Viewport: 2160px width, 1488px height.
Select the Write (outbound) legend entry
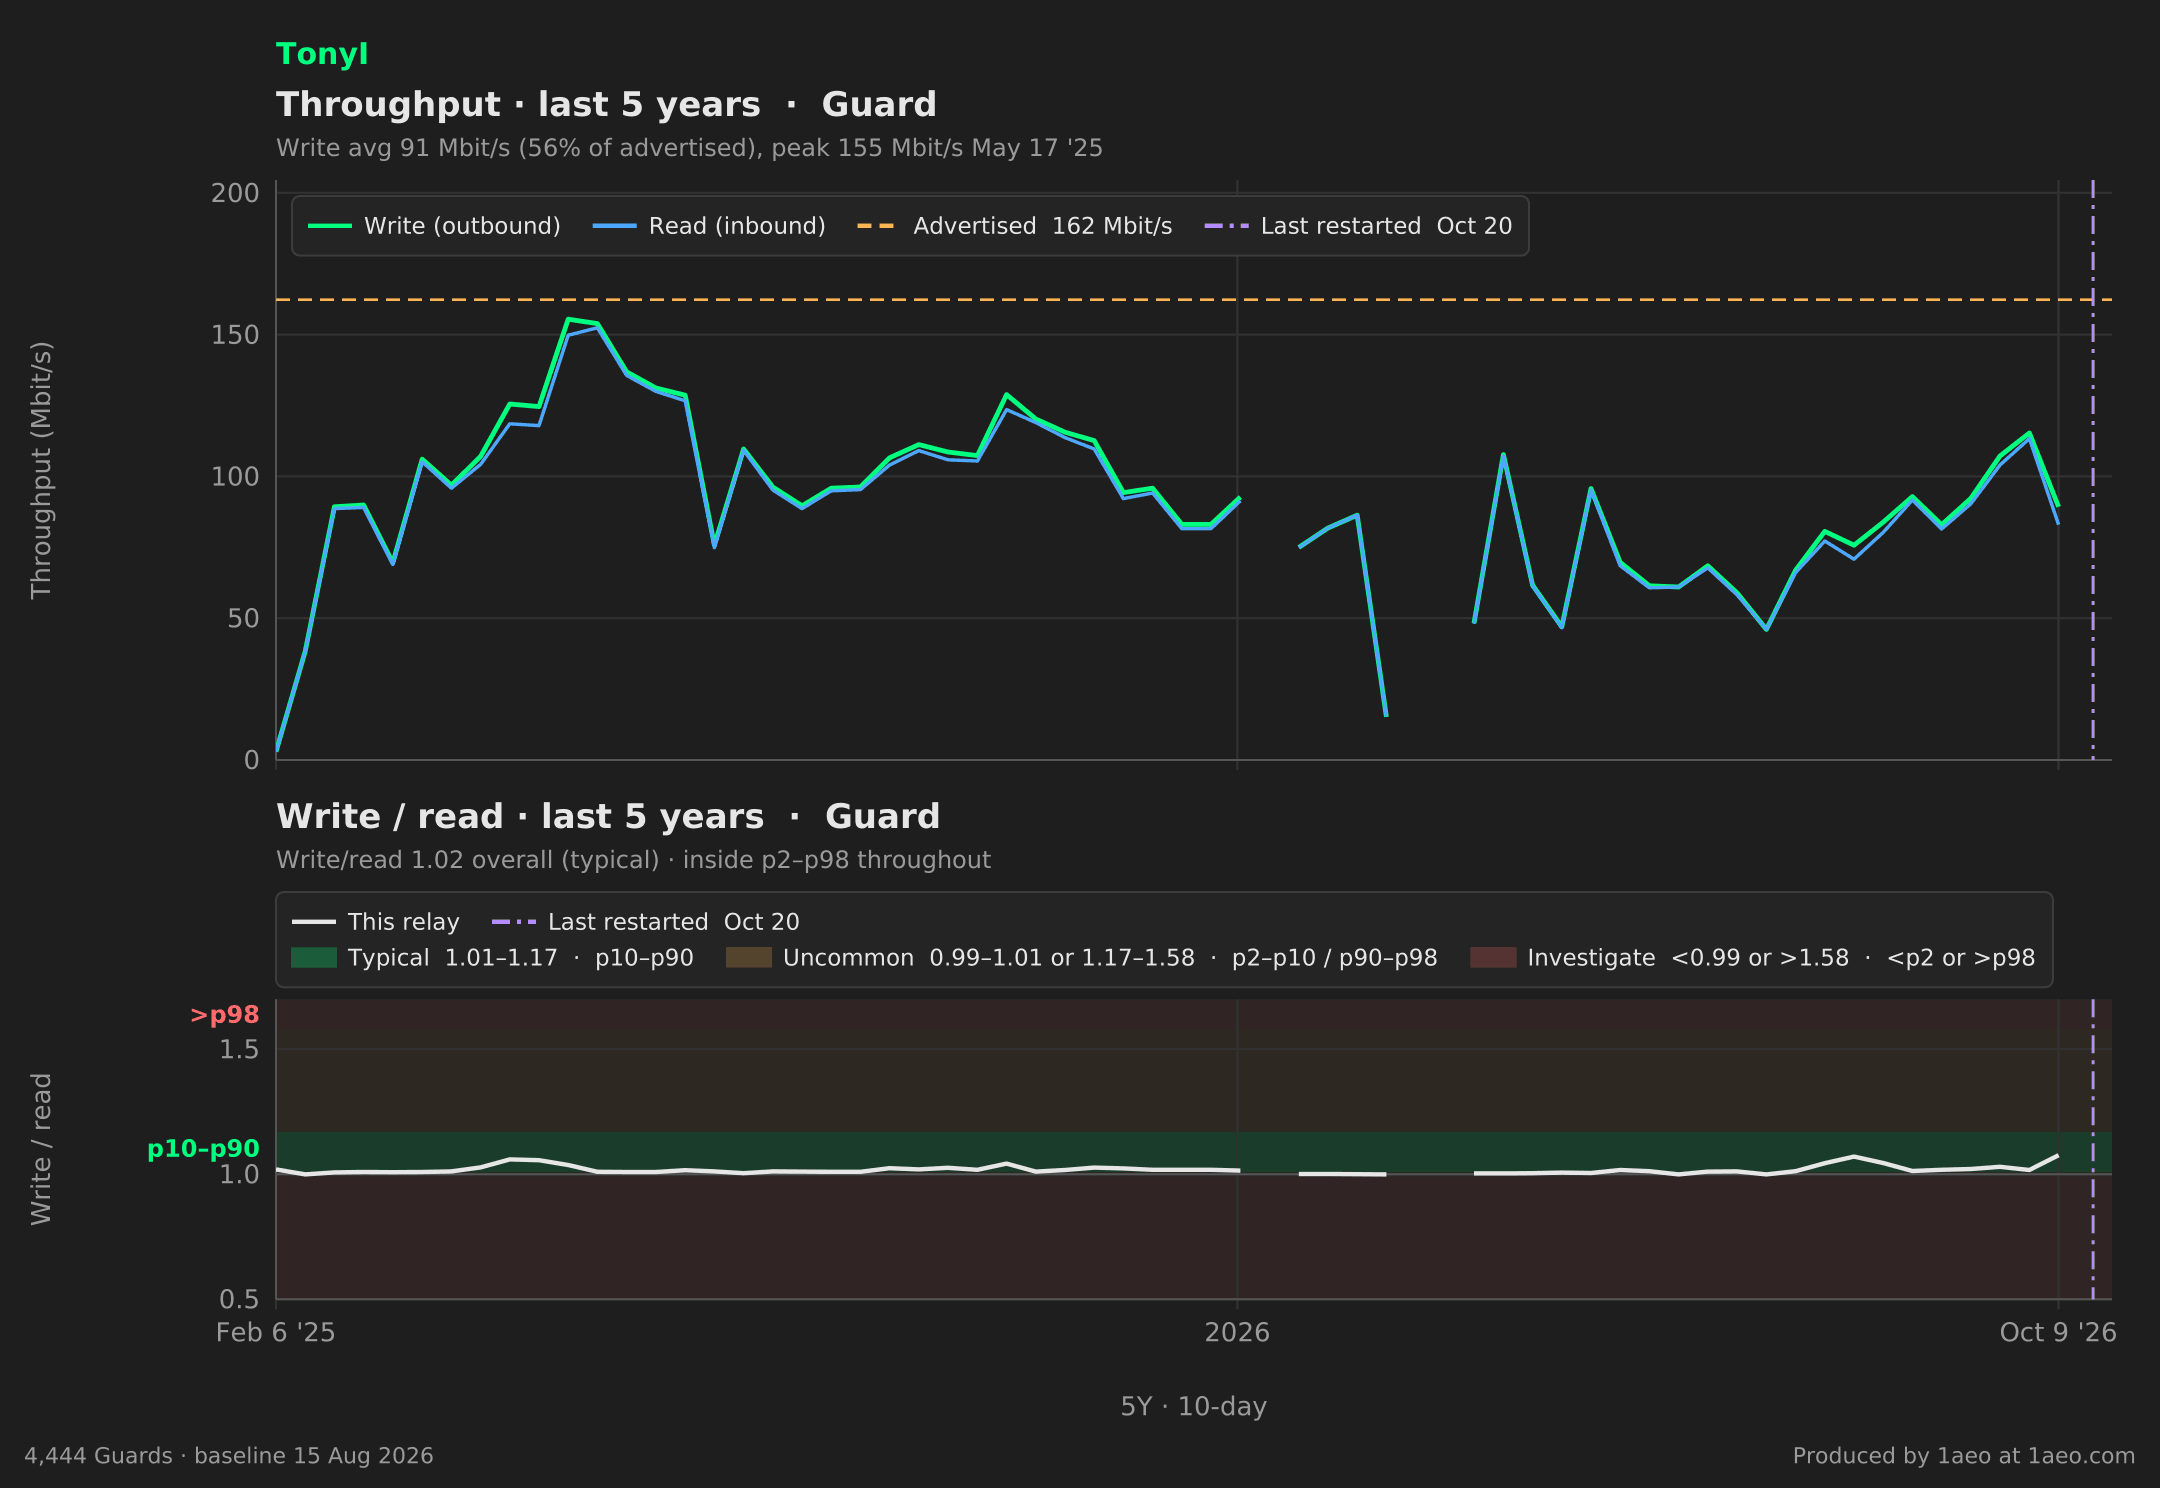click(x=435, y=226)
